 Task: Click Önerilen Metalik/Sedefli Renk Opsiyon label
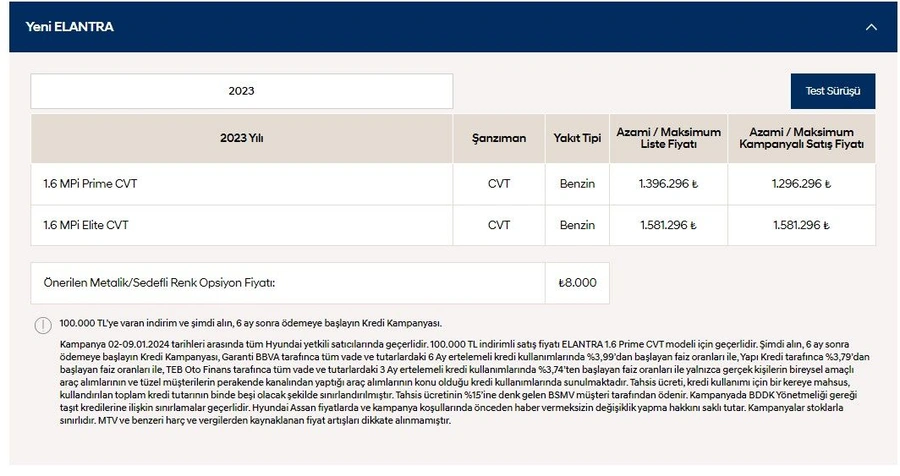[160, 282]
